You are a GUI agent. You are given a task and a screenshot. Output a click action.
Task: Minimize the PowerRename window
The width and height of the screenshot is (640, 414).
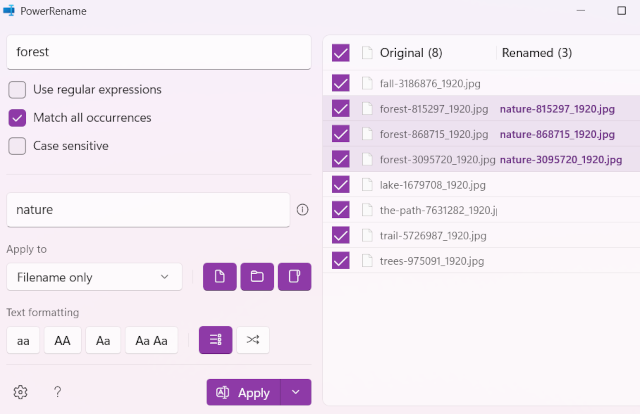coord(580,10)
